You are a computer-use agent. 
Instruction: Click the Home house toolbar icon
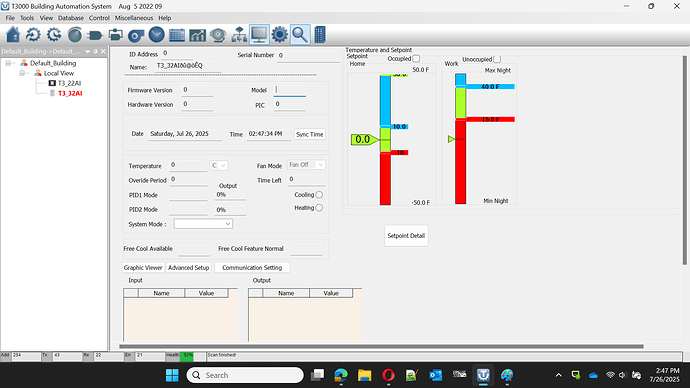pos(13,34)
